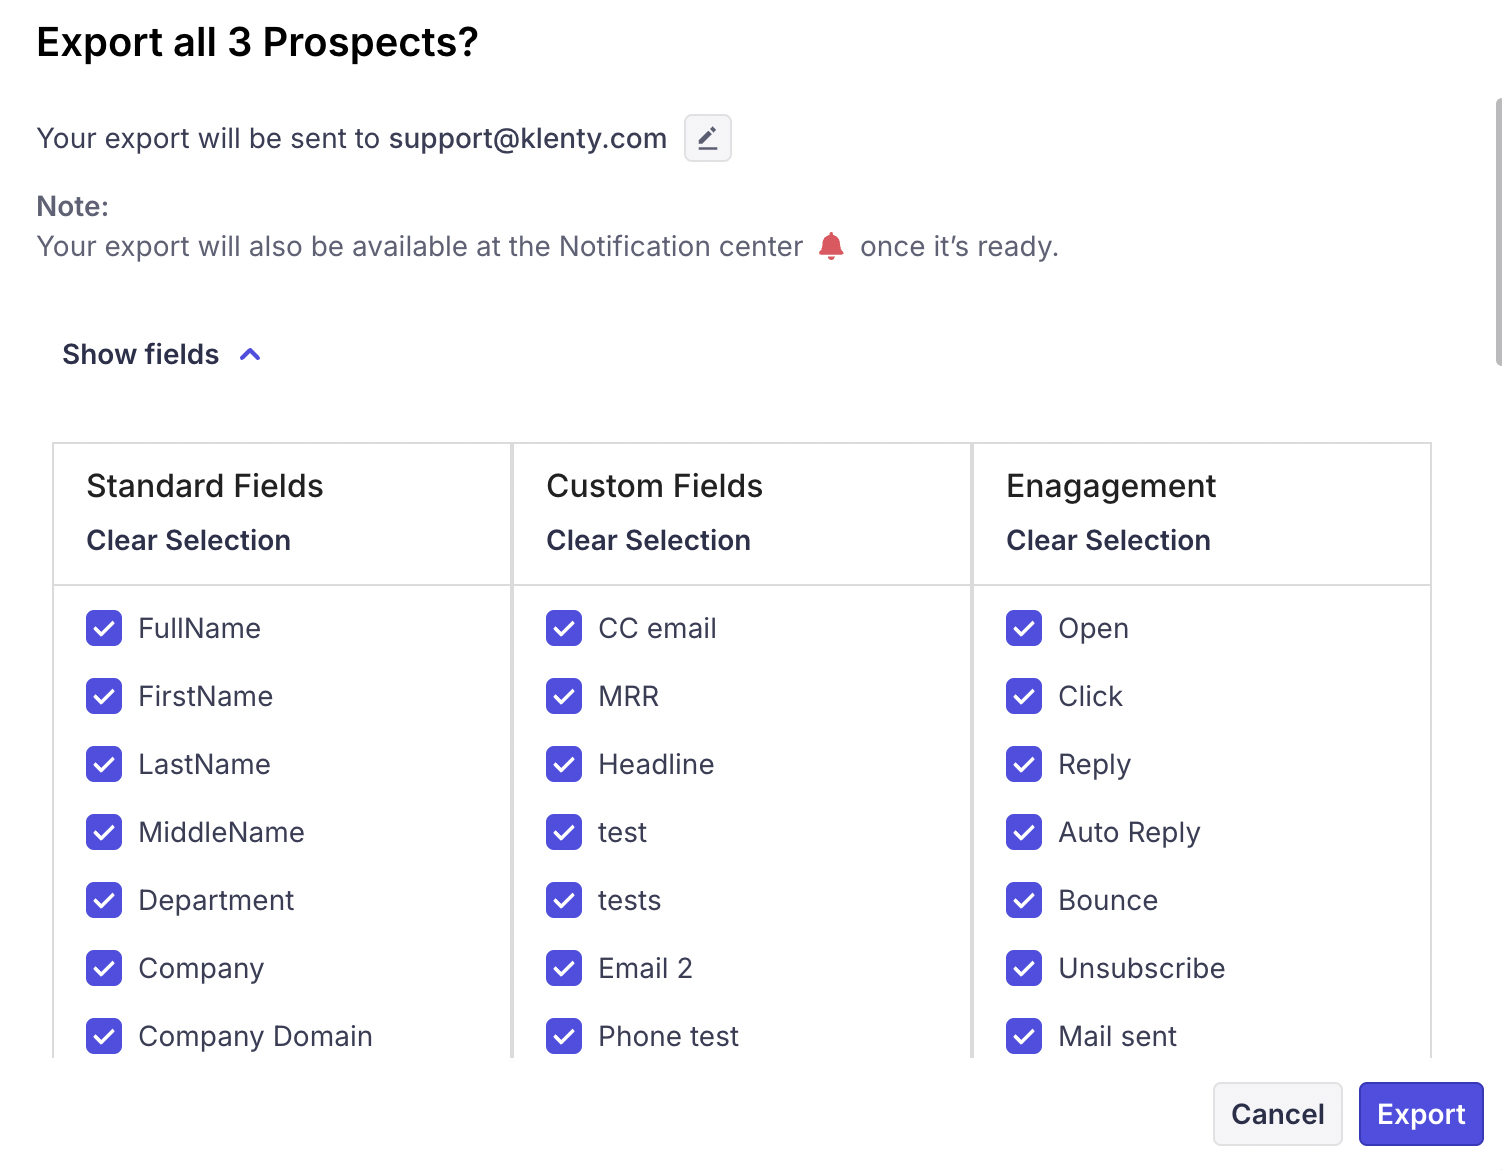Click the dialog's vertical scrollbar
Image resolution: width=1502 pixels, height=1170 pixels.
click(1497, 232)
